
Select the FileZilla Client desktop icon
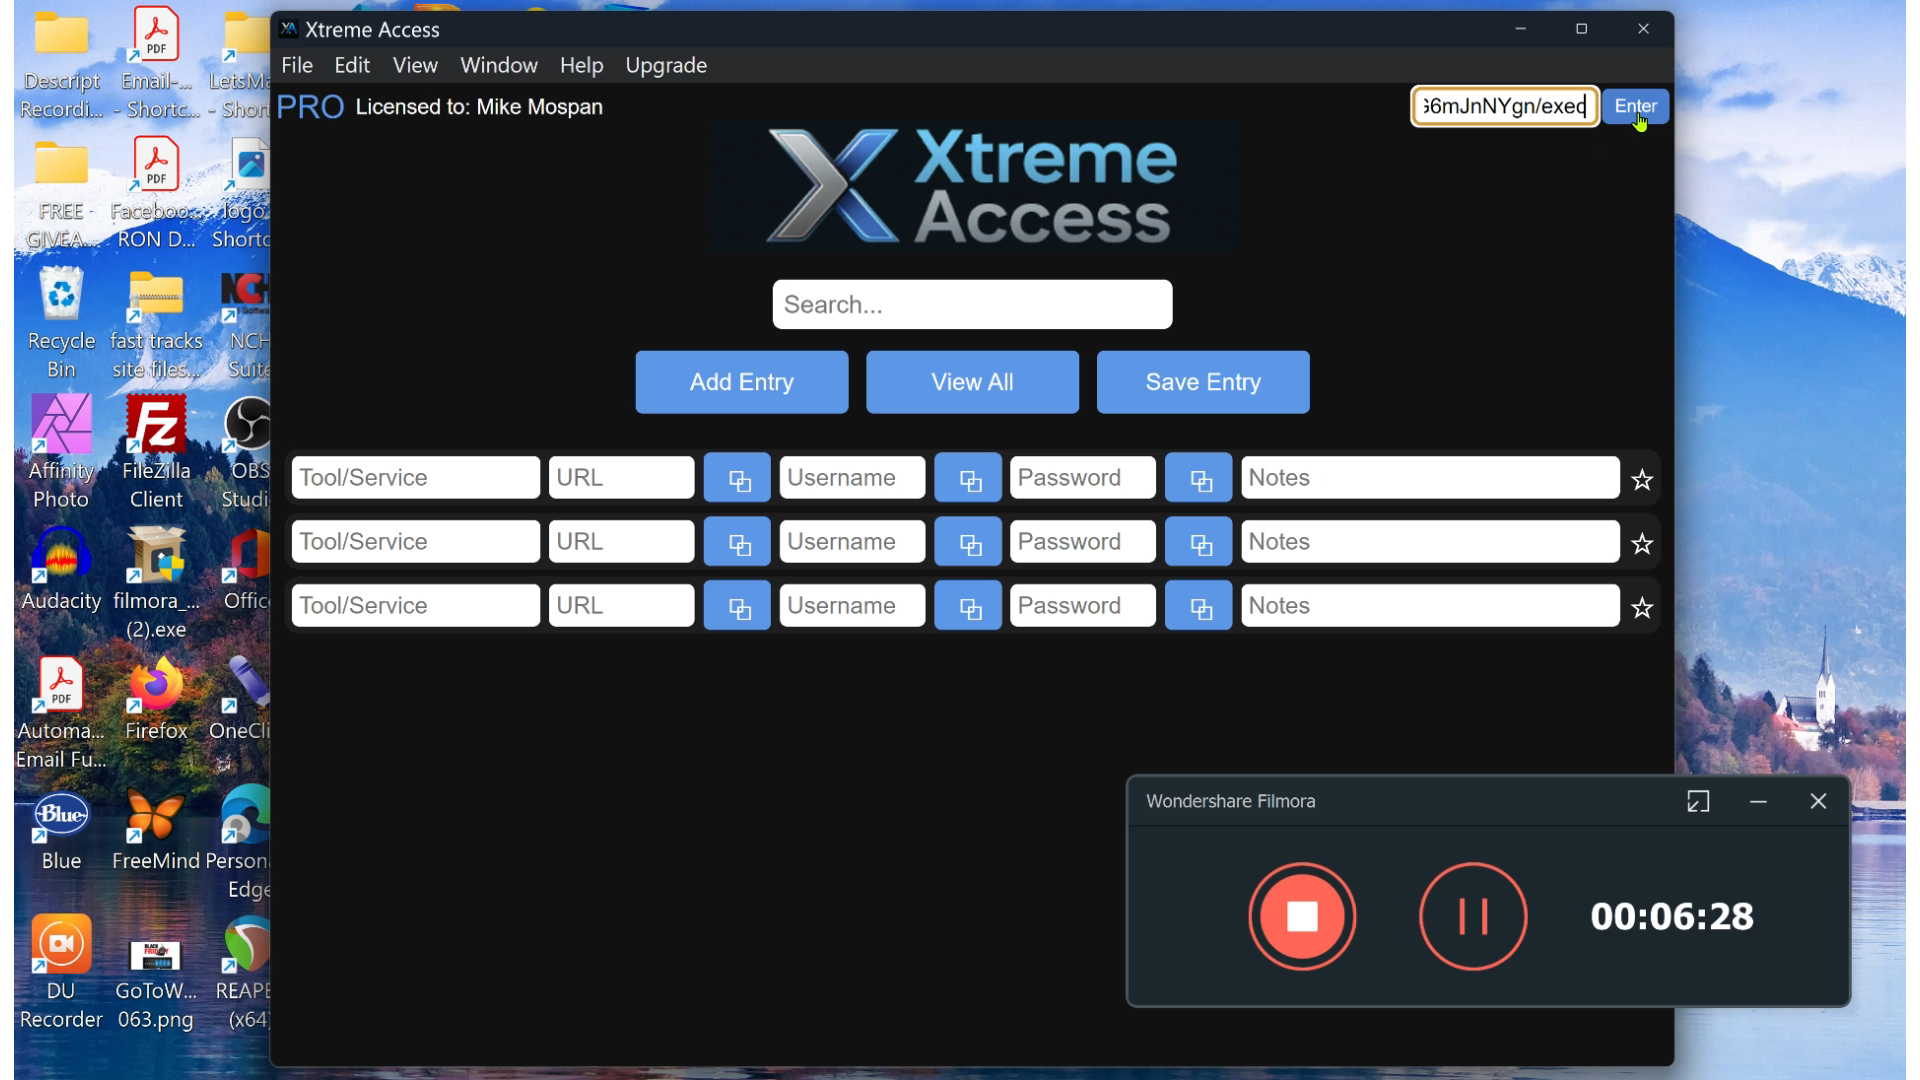click(x=156, y=452)
